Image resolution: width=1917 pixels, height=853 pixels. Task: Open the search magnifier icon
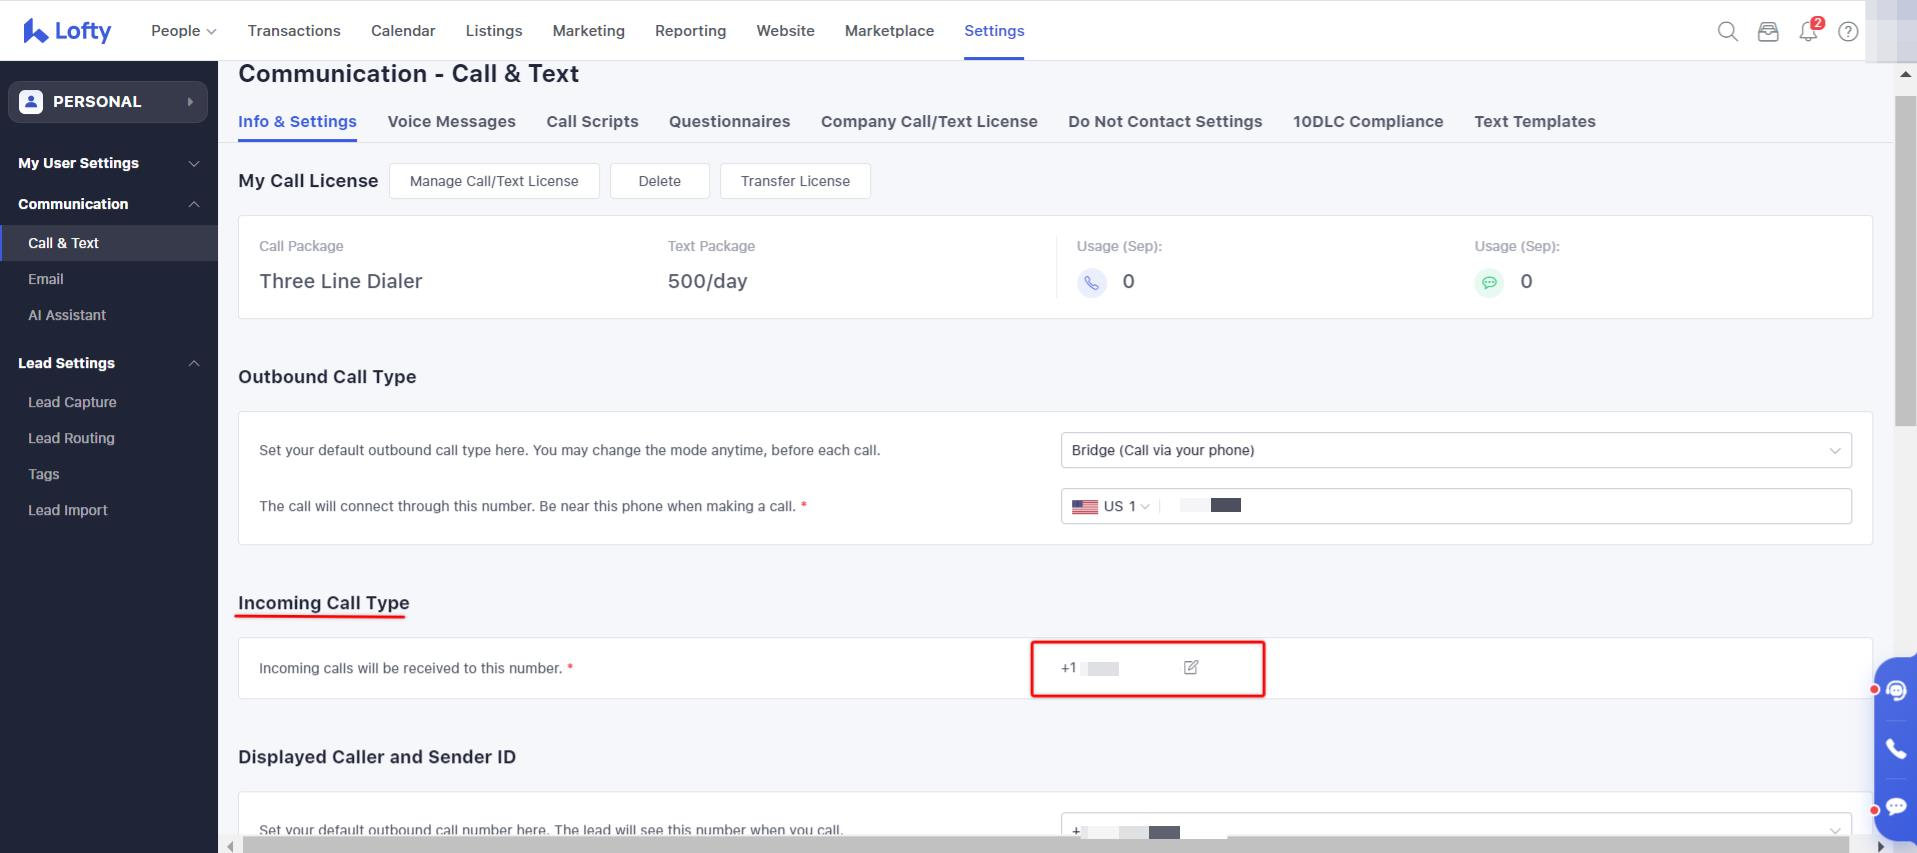(1727, 32)
